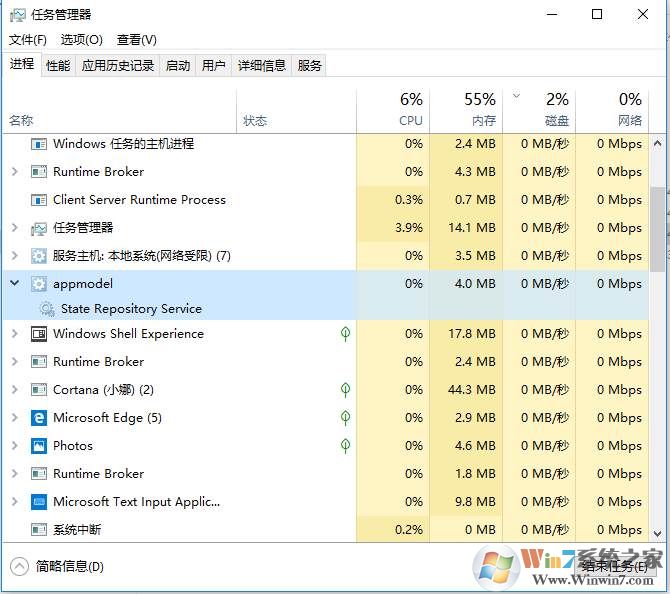Click the 0.3% CPU cell
The height and width of the screenshot is (594, 670).
click(x=393, y=200)
